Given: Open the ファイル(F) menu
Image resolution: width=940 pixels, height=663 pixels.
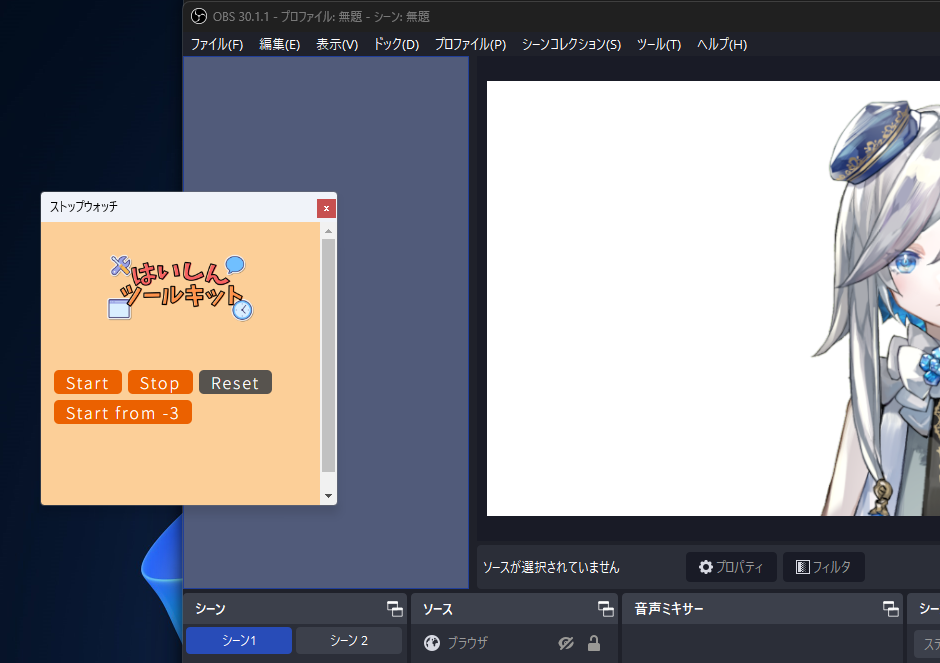Looking at the screenshot, I should coord(217,44).
